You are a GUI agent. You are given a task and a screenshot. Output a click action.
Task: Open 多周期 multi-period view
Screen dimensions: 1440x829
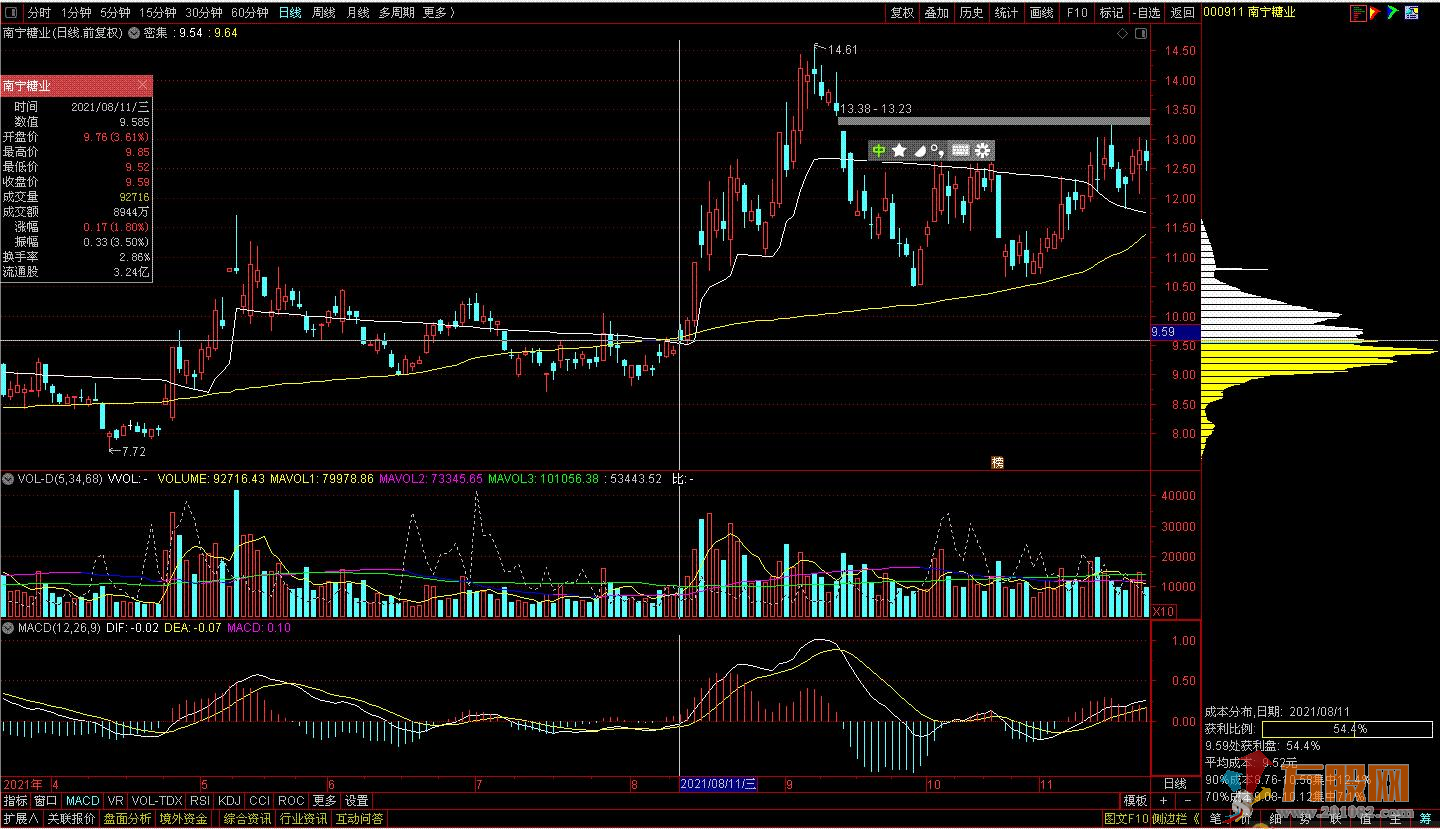[397, 12]
